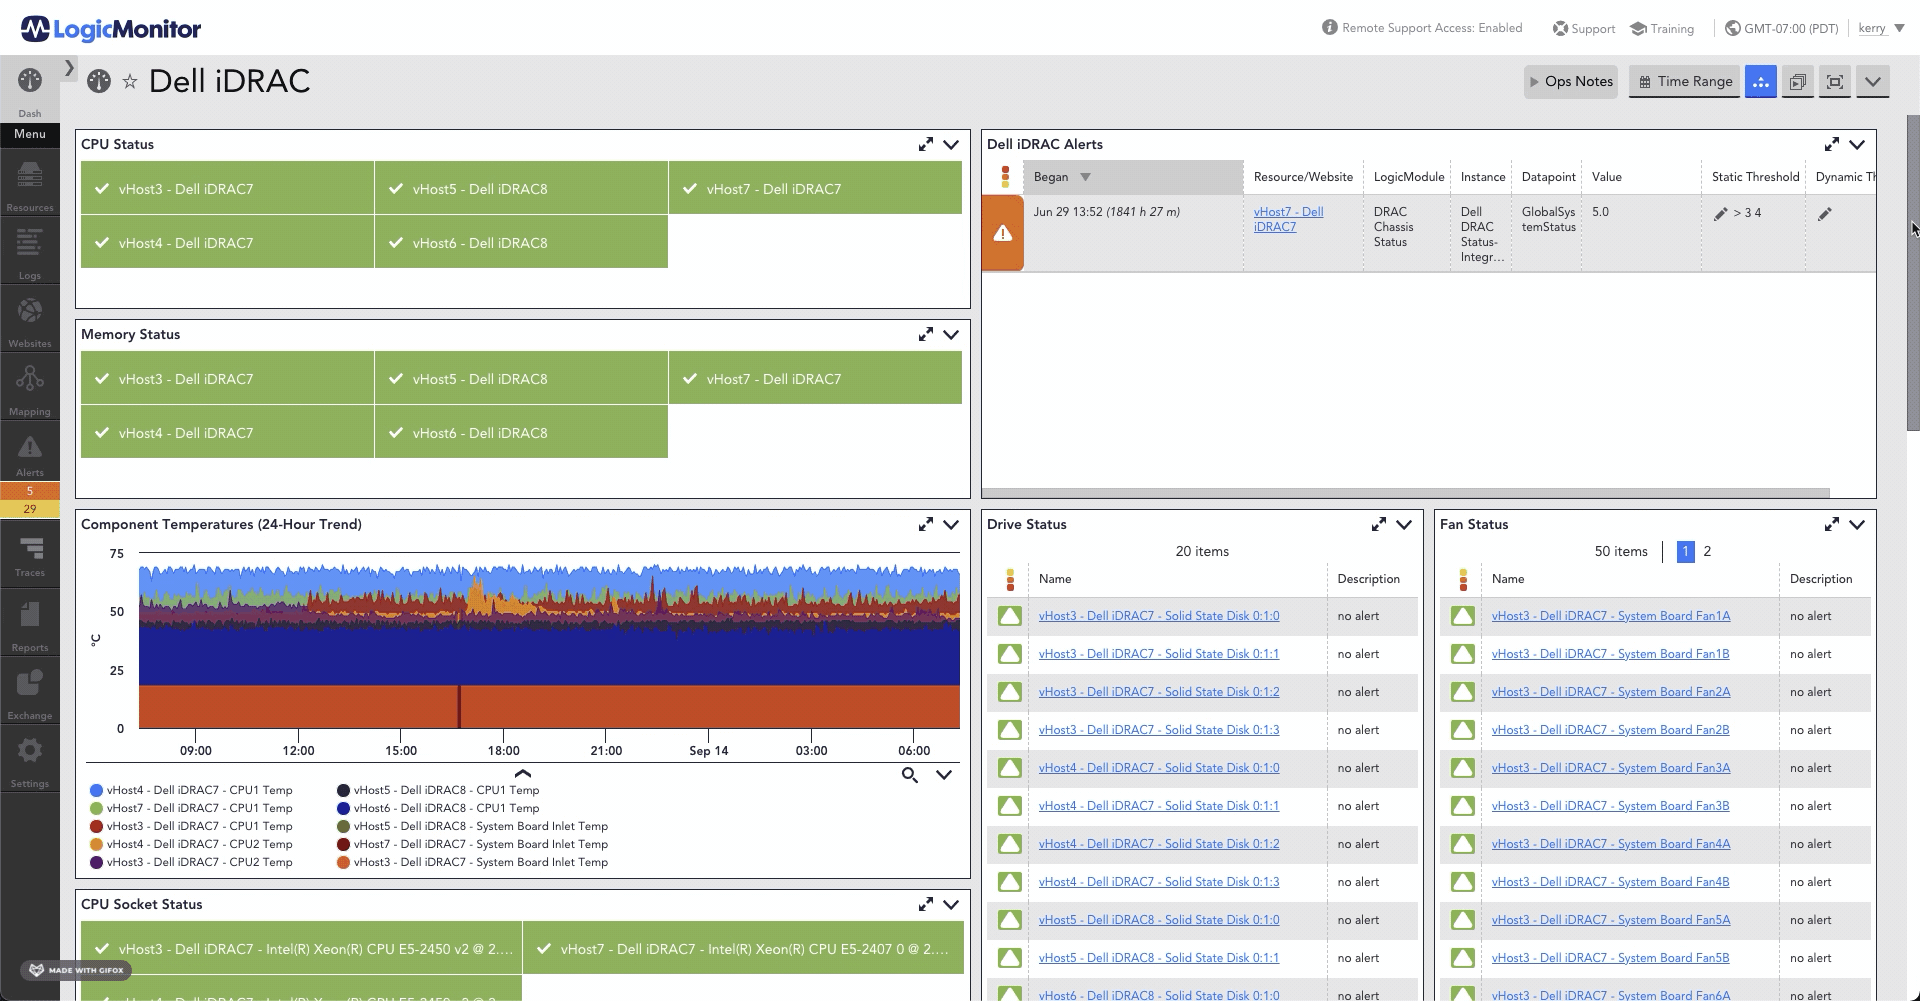Open the graph legend options chevron

point(943,775)
